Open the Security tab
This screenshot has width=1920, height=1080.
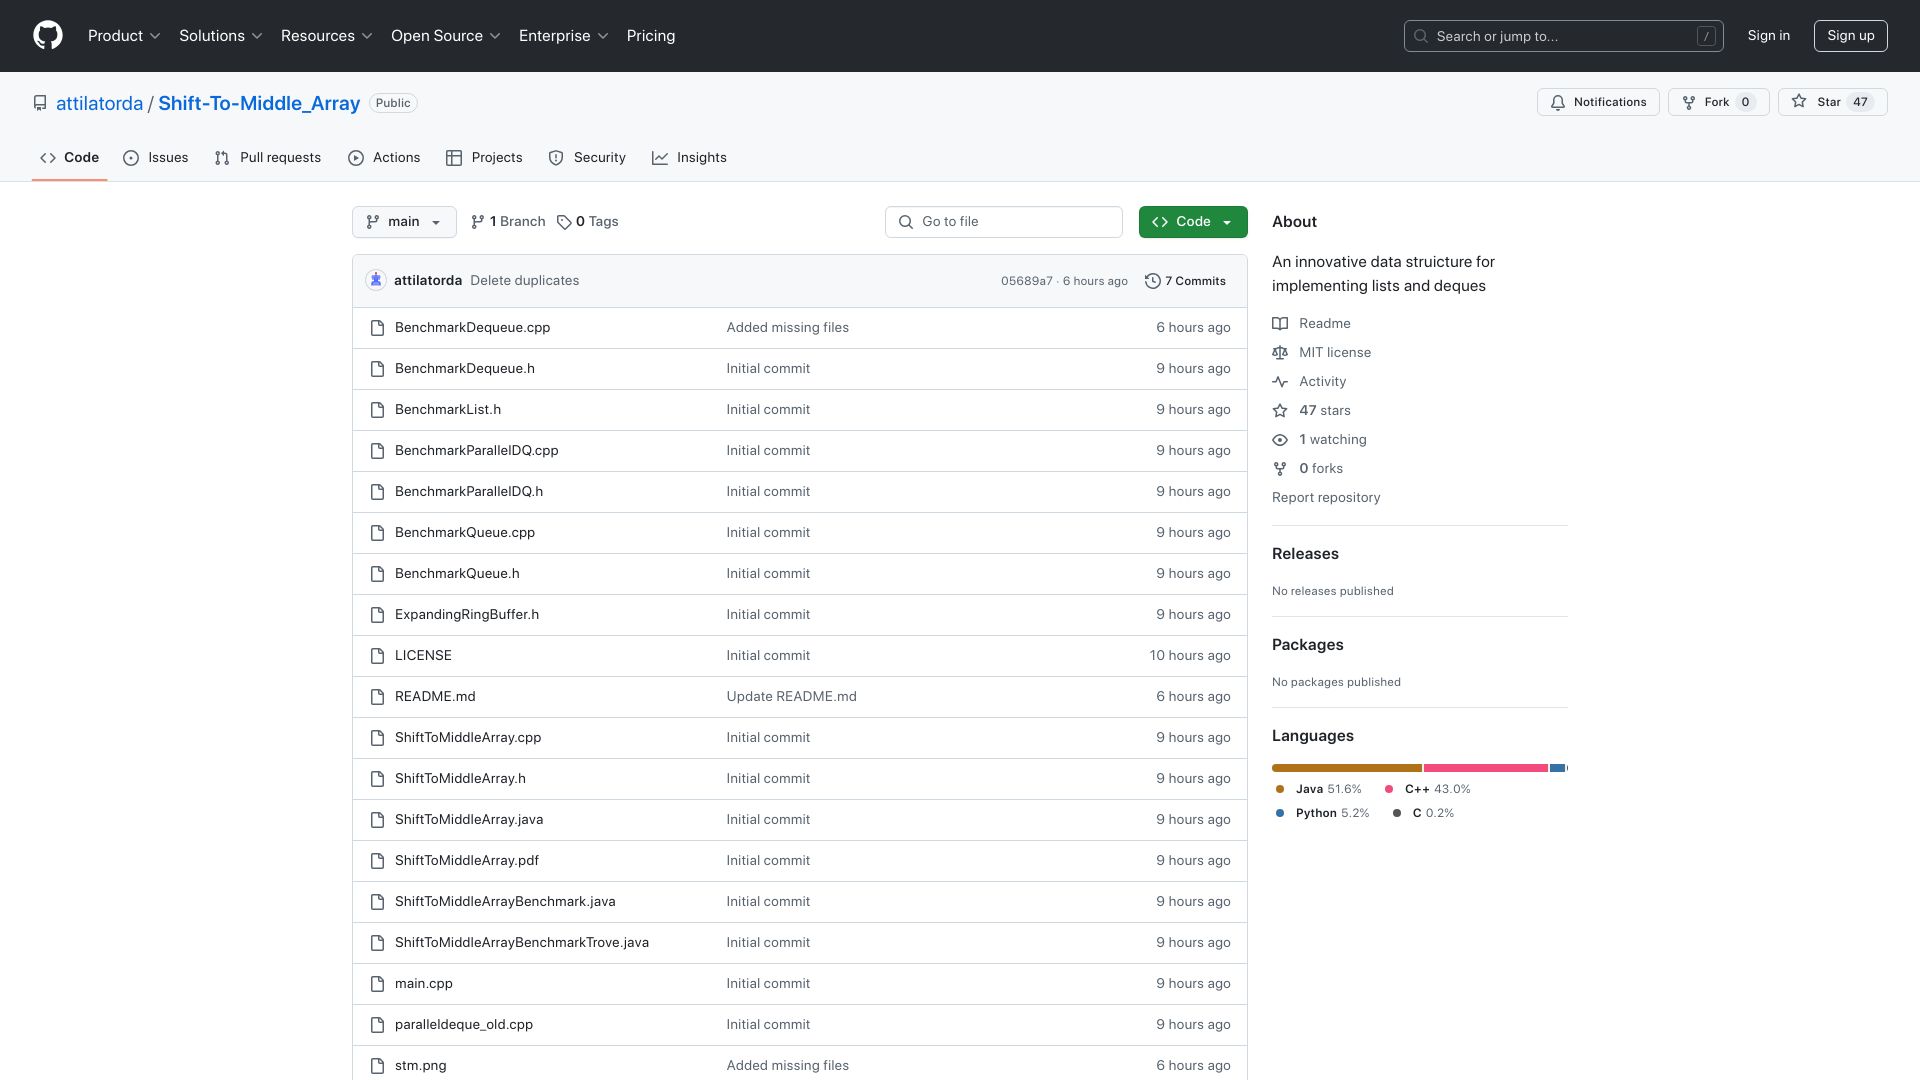(x=587, y=158)
